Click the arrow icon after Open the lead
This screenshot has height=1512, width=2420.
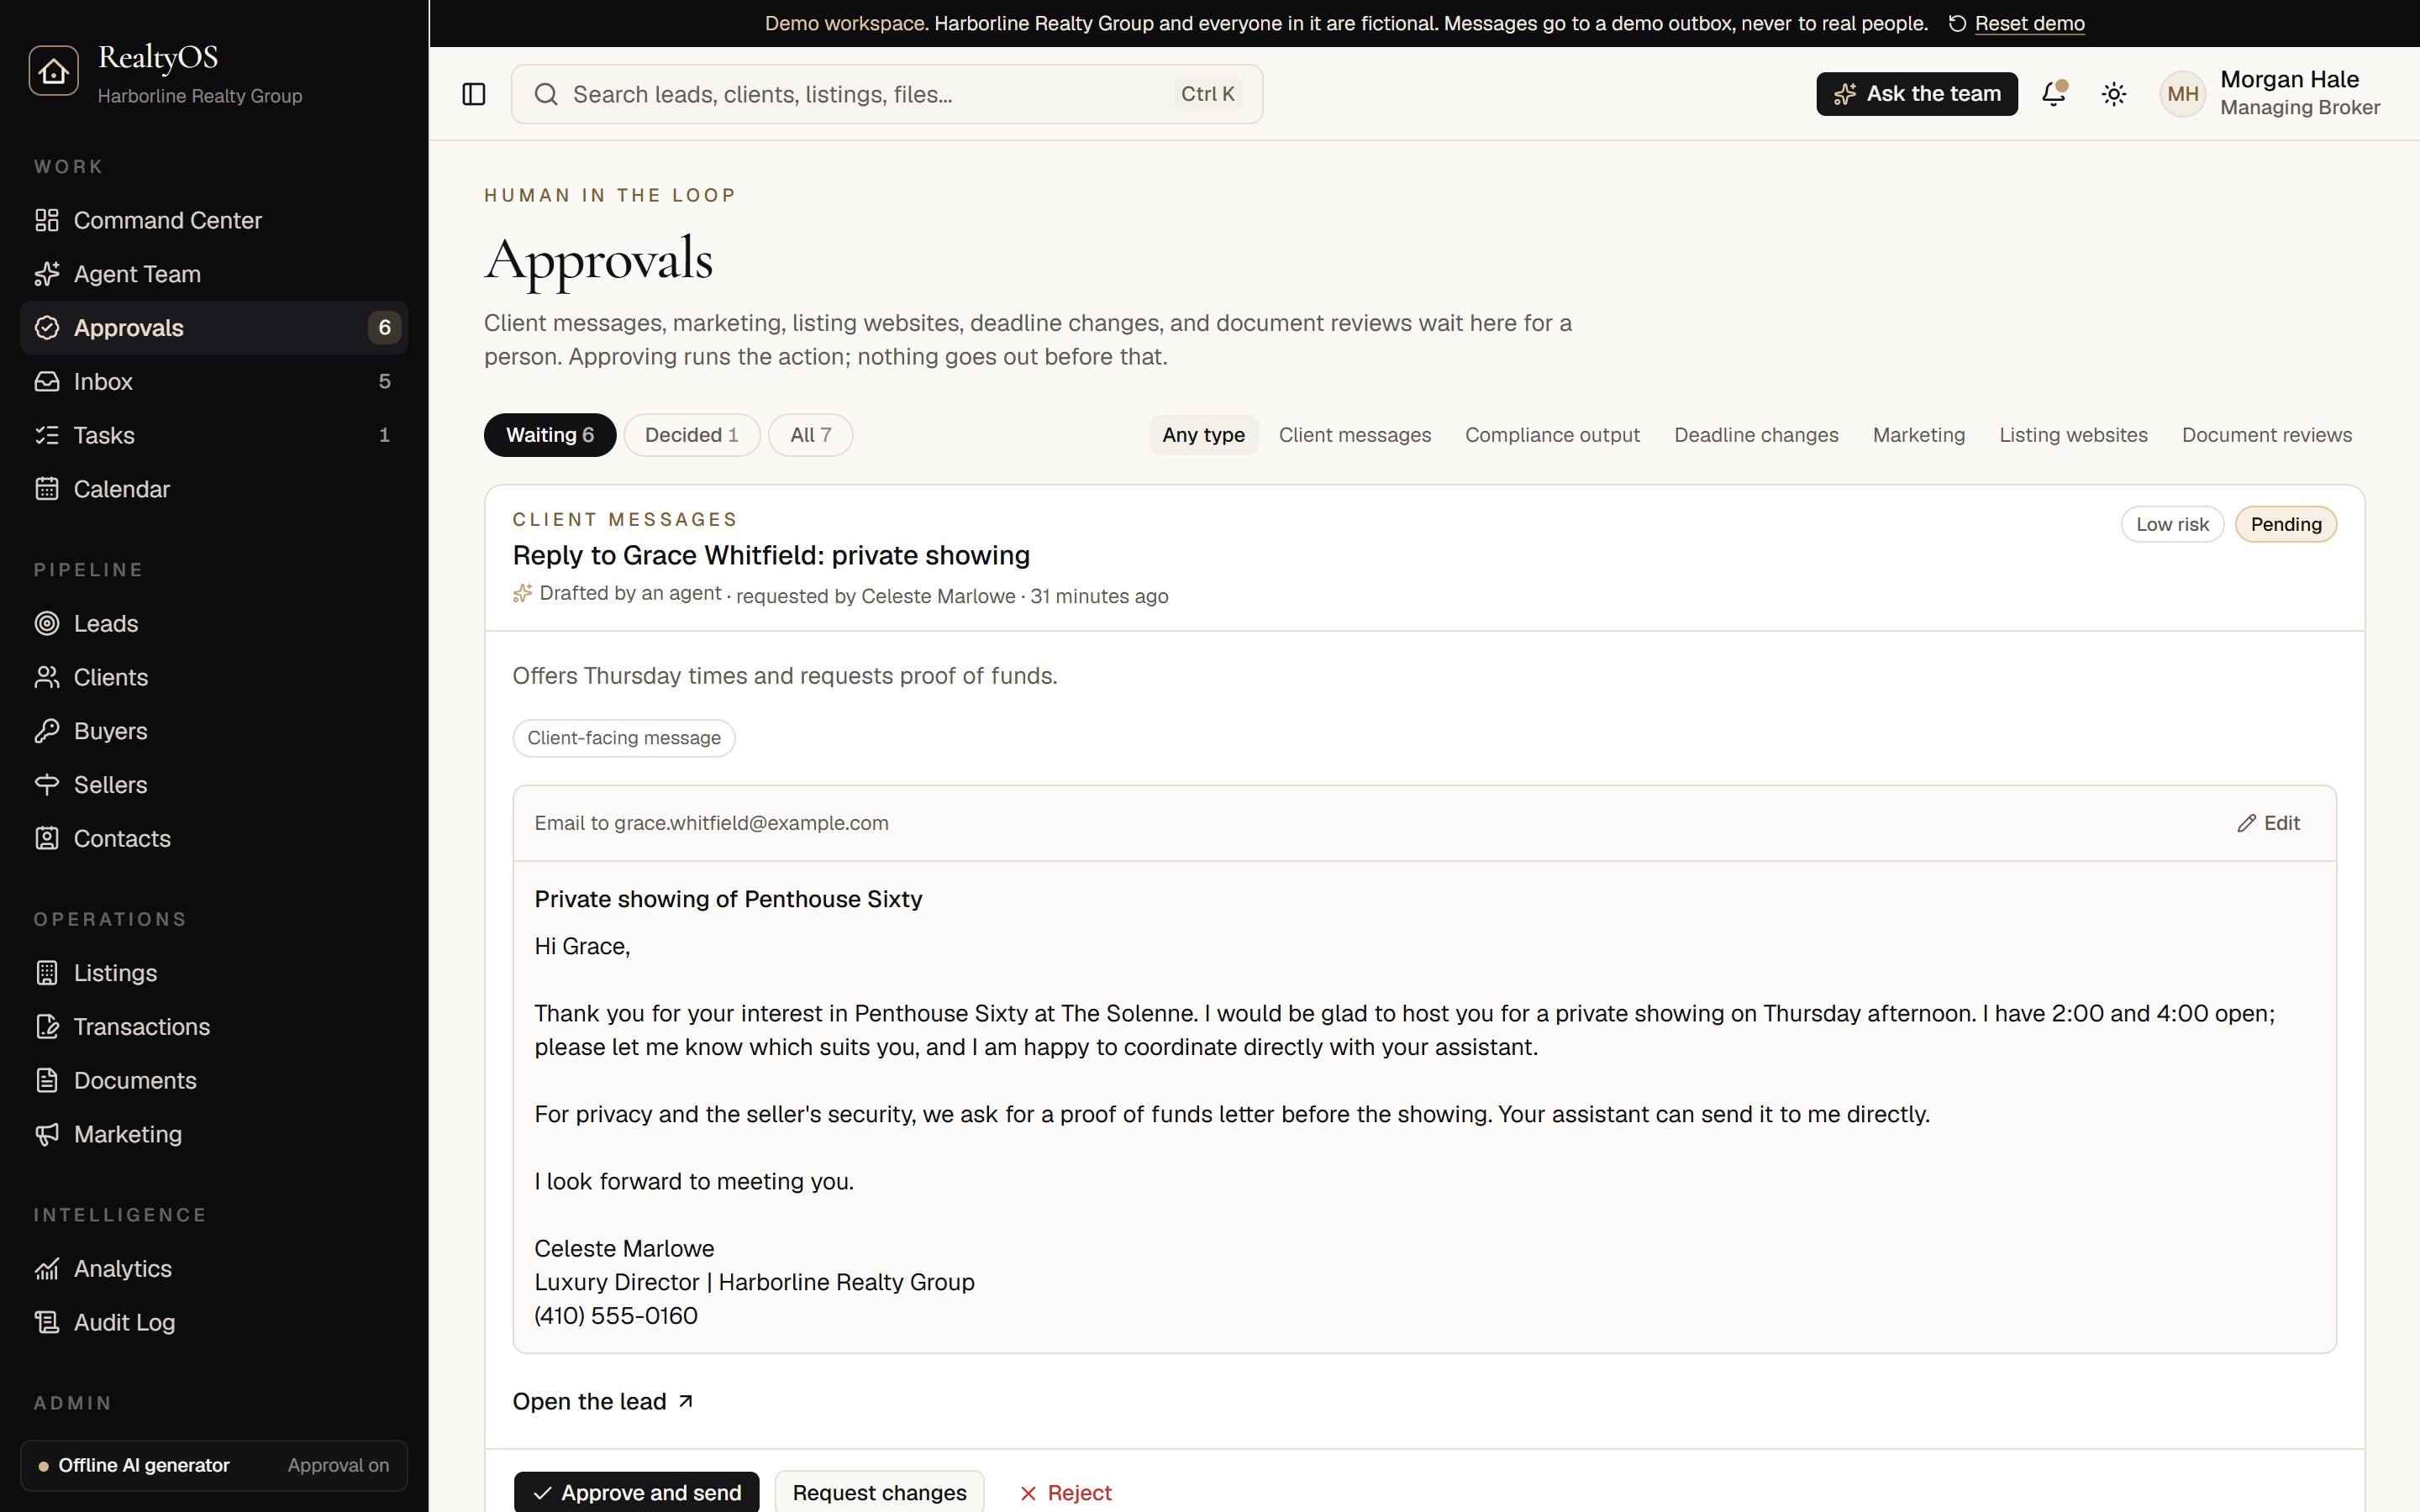pyautogui.click(x=686, y=1401)
